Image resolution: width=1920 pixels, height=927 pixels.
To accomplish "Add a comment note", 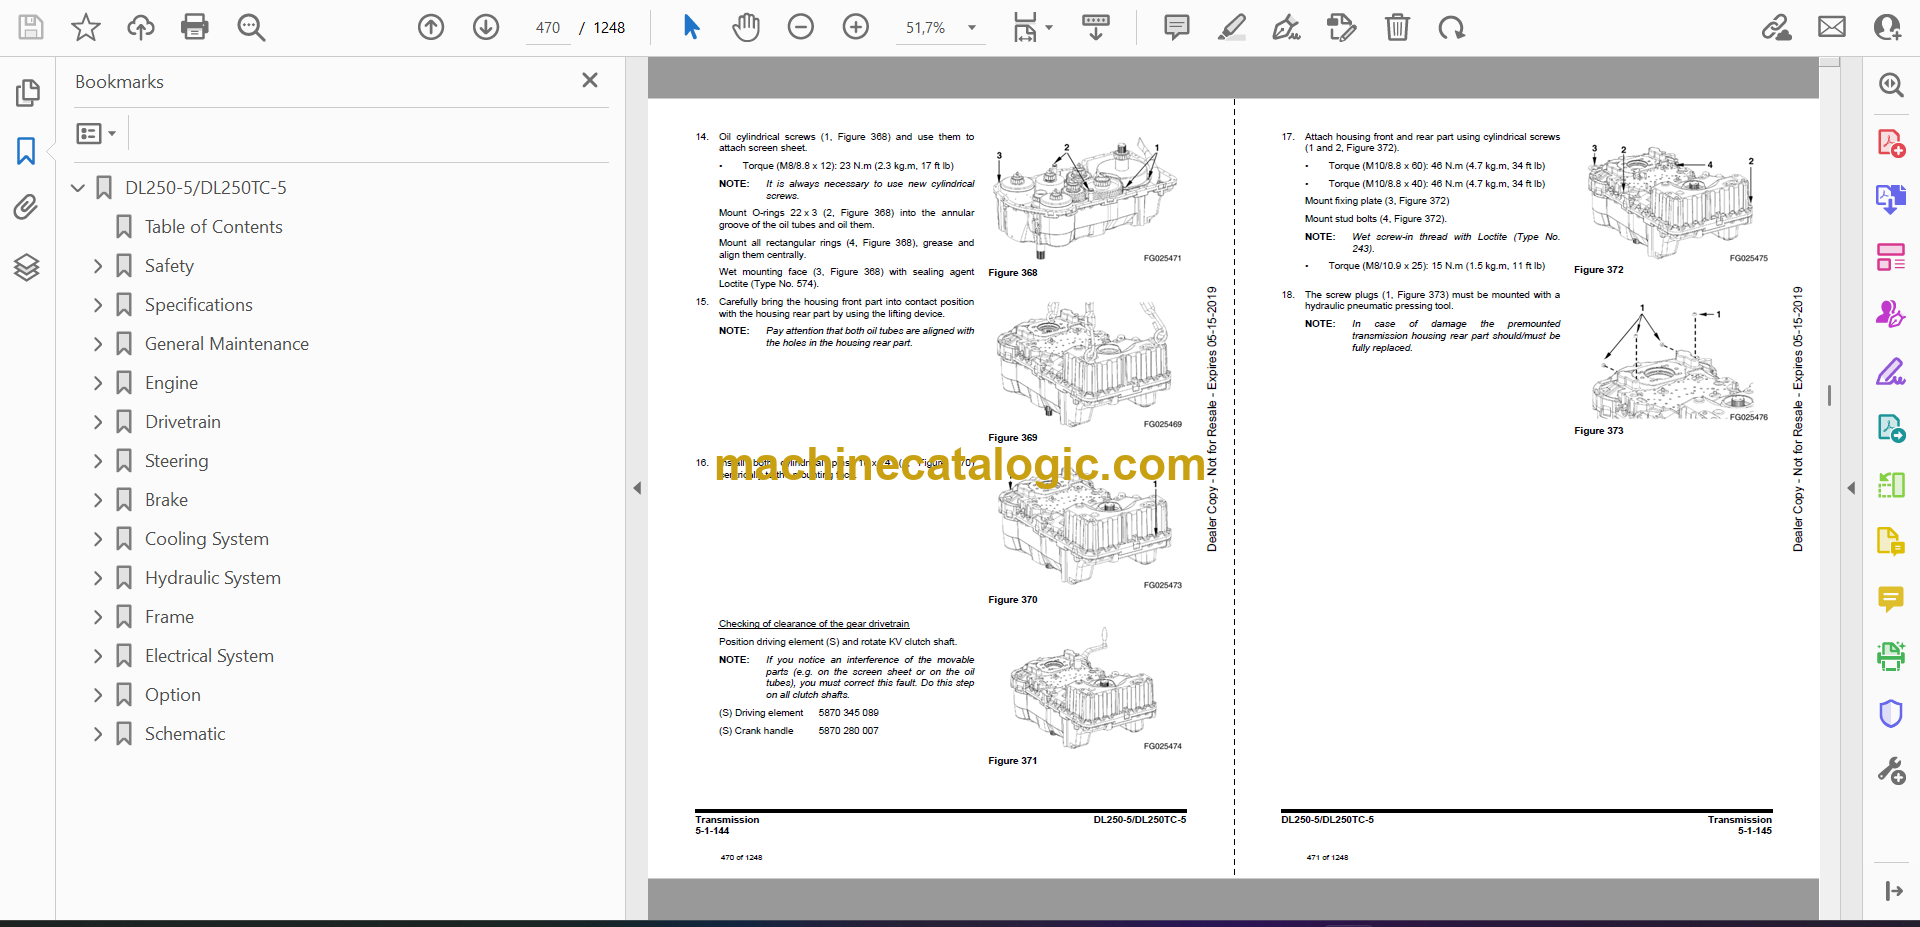I will coord(1177,27).
